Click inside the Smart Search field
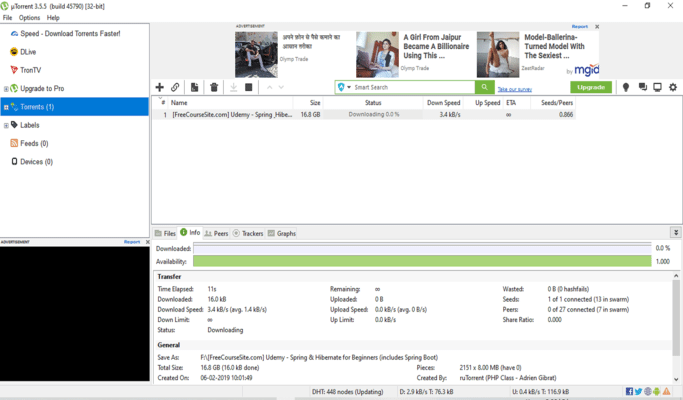This screenshot has height=400, width=683. 413,87
